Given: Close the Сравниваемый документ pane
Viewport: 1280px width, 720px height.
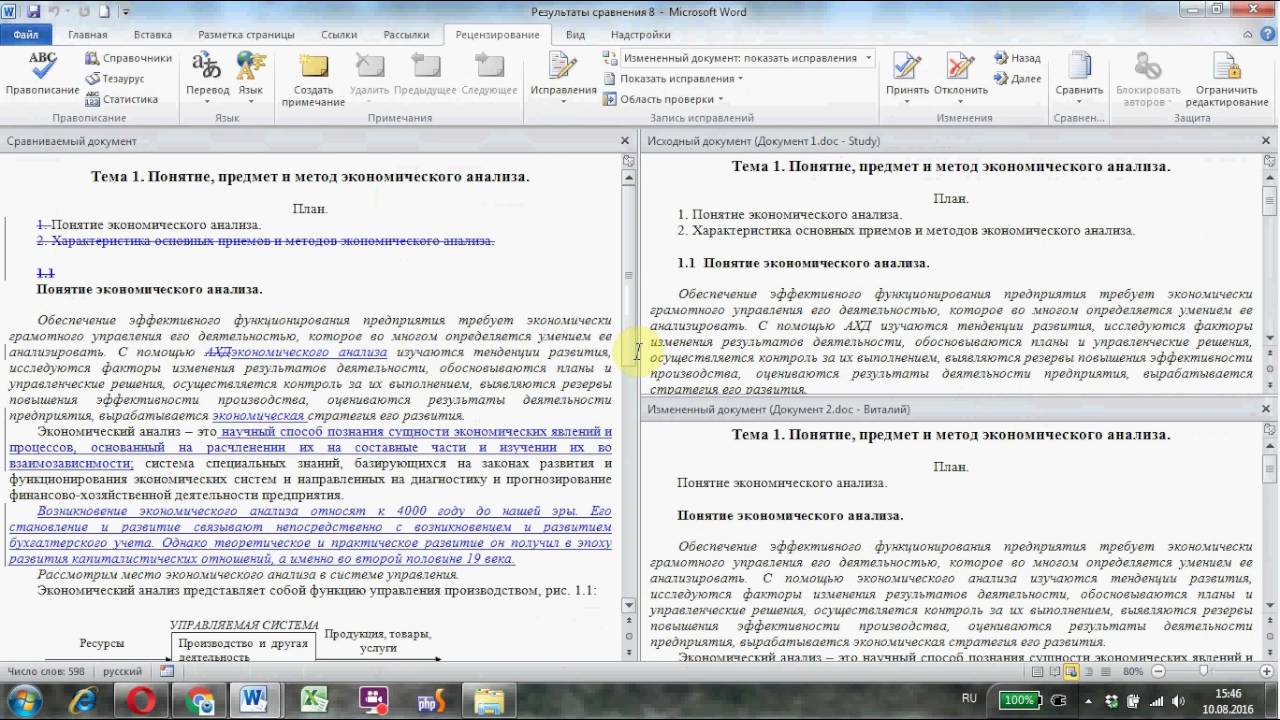Looking at the screenshot, I should pos(625,141).
